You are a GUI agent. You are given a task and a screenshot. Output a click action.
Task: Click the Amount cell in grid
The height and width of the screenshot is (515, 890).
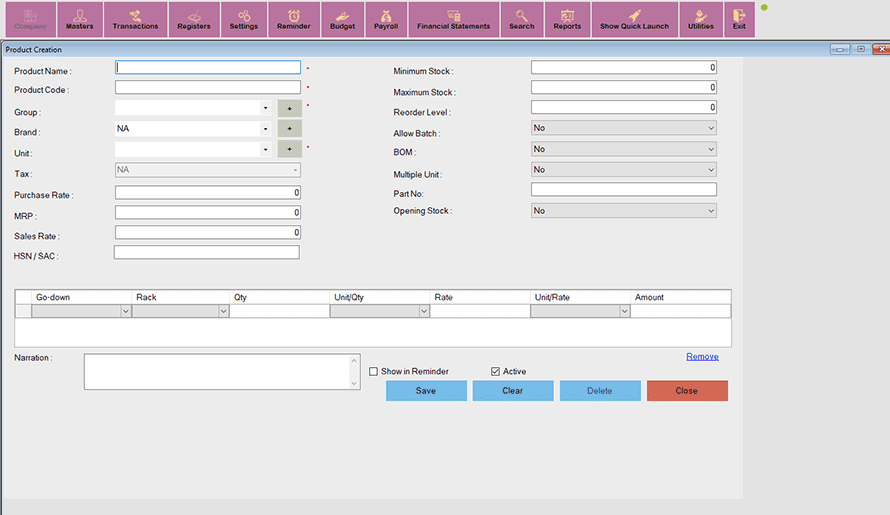[x=681, y=311]
